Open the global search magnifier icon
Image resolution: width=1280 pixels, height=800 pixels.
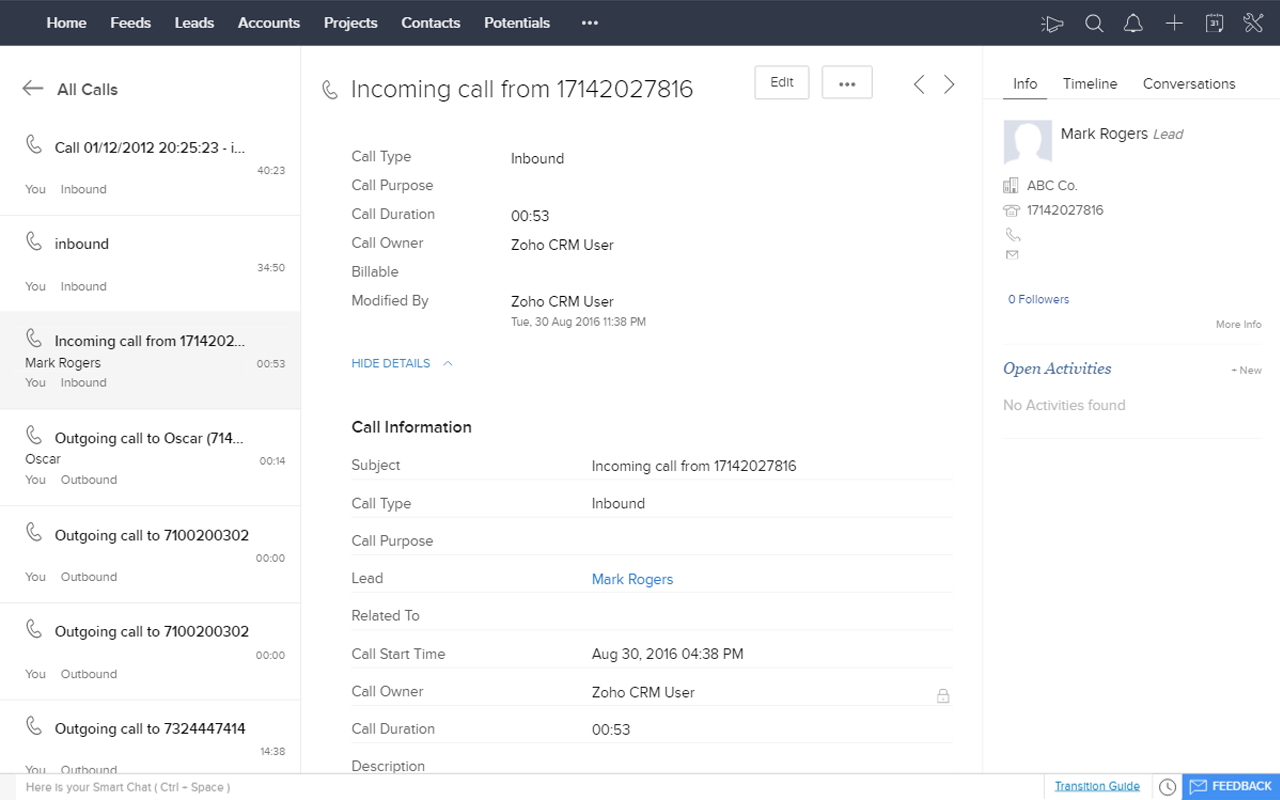pos(1094,22)
